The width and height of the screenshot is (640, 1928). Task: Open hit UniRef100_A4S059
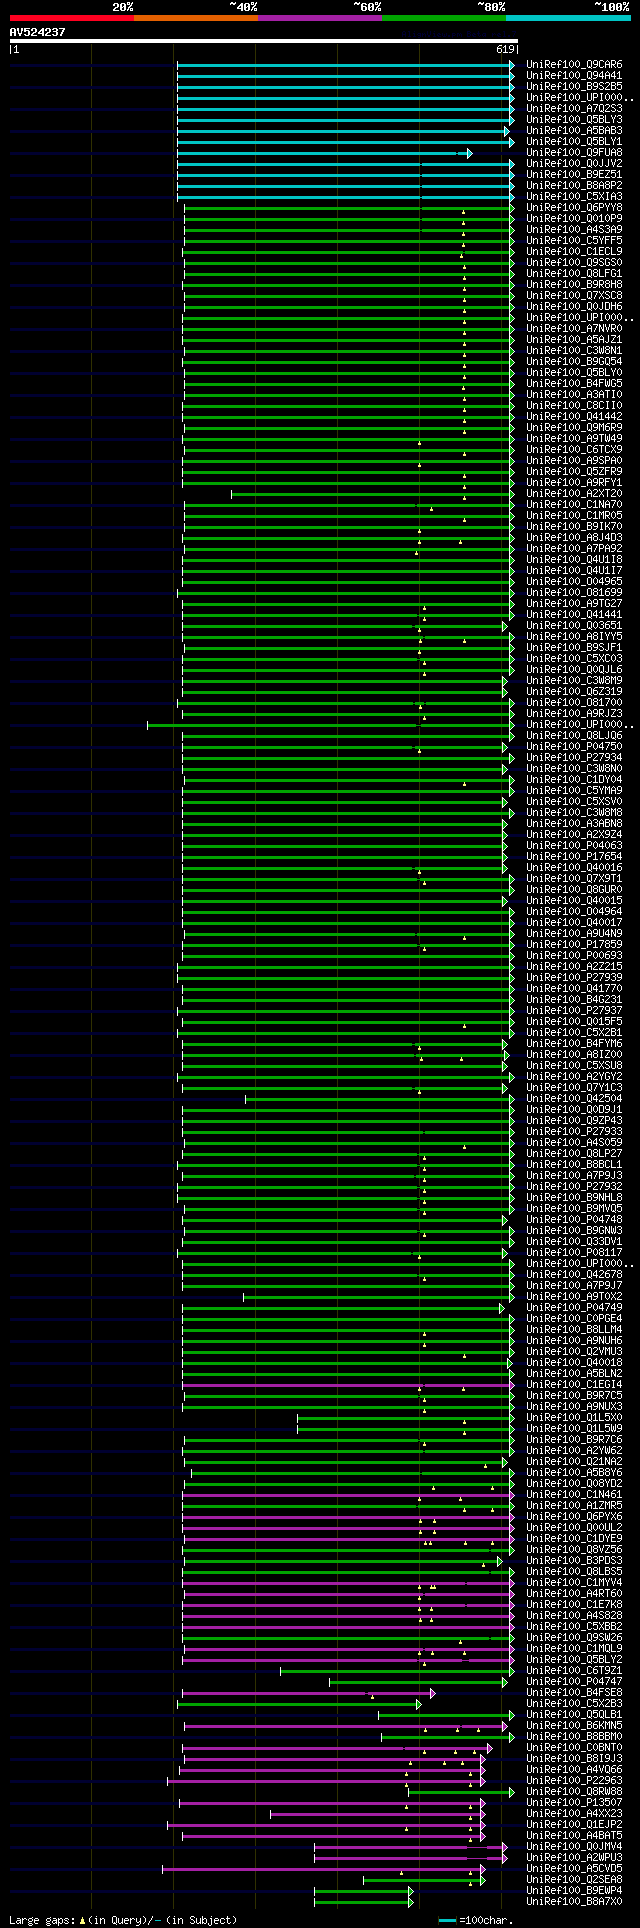pyautogui.click(x=574, y=1143)
